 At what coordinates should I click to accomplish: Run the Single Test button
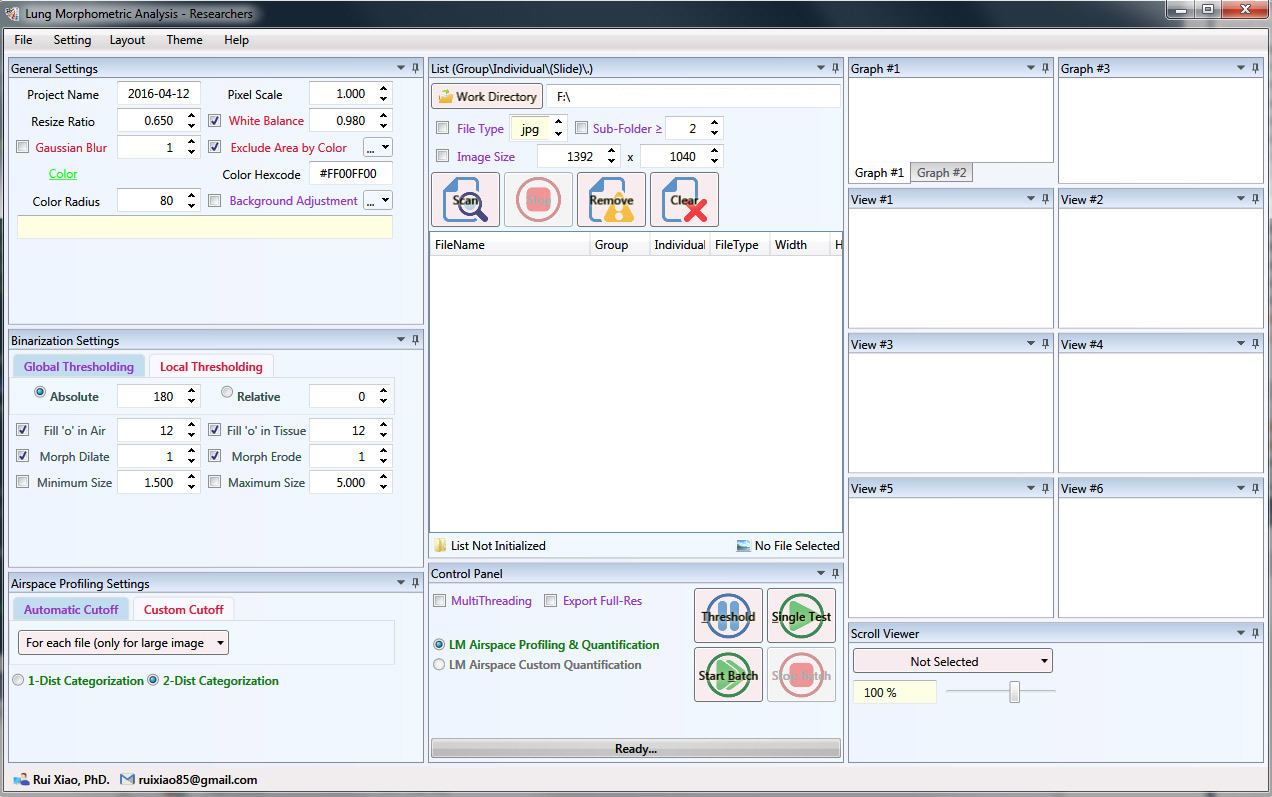tap(801, 616)
